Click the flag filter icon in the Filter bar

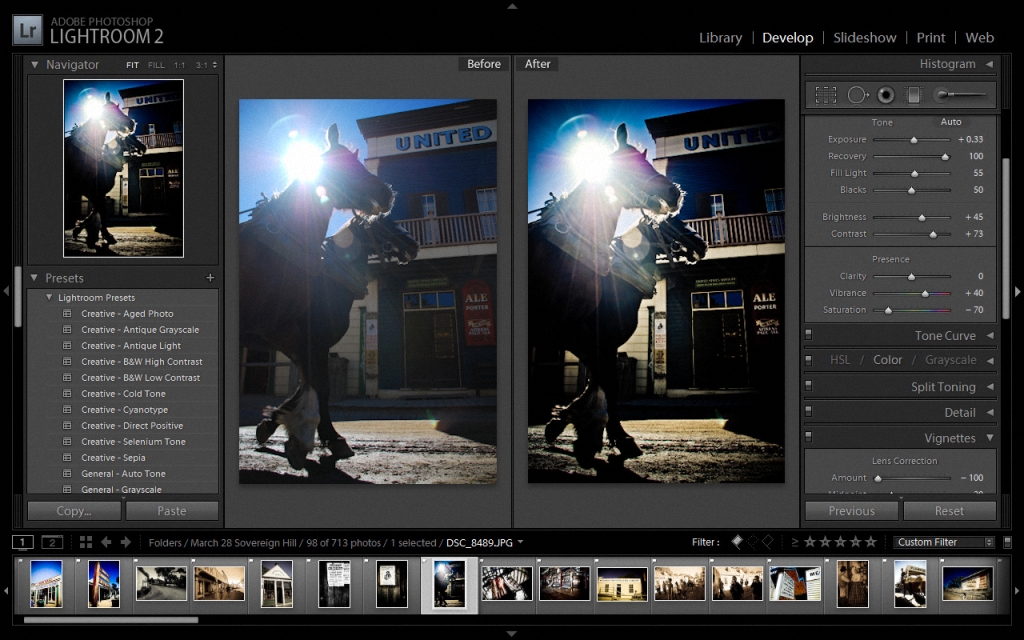point(736,542)
